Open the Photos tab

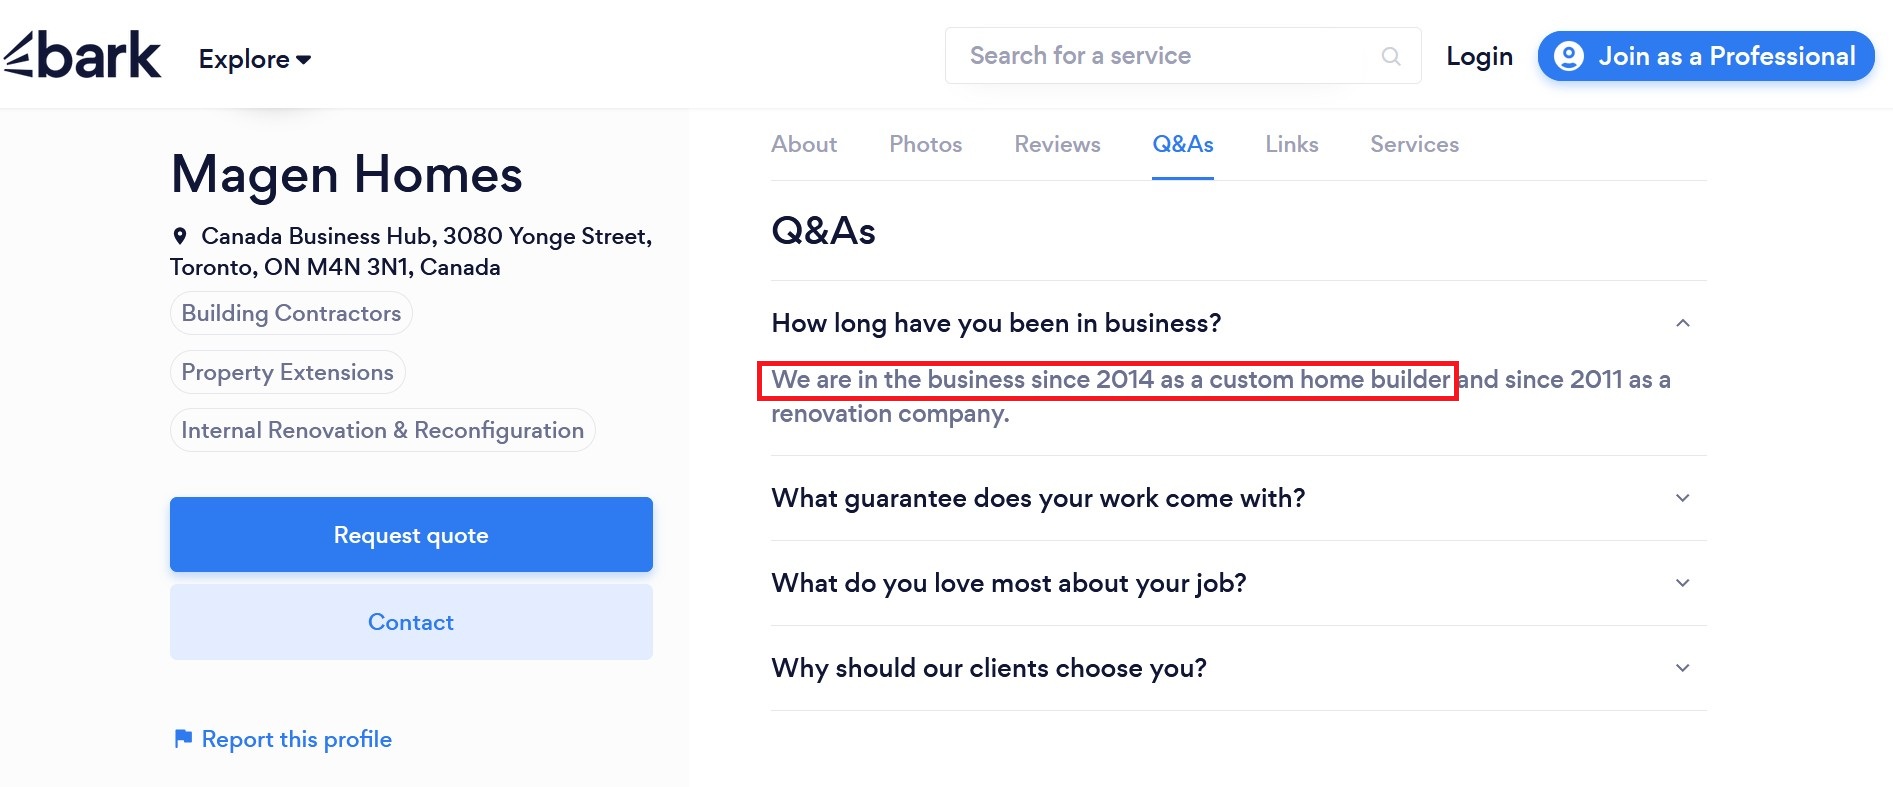[x=925, y=144]
